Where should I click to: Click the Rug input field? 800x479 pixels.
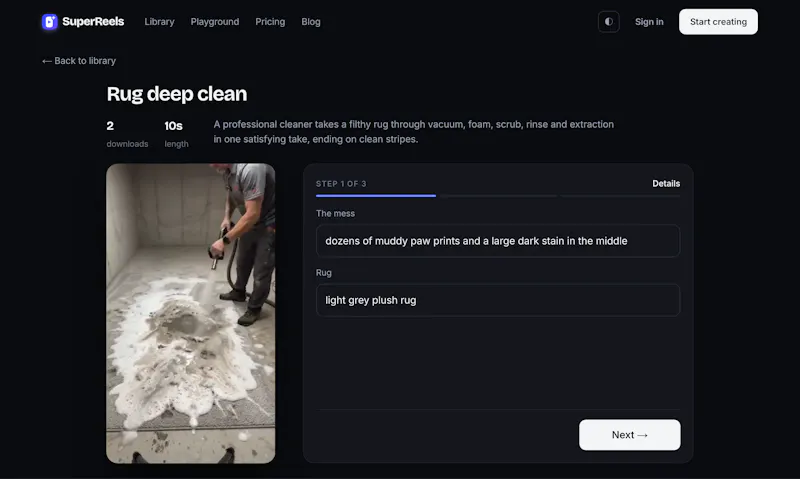[x=497, y=300]
